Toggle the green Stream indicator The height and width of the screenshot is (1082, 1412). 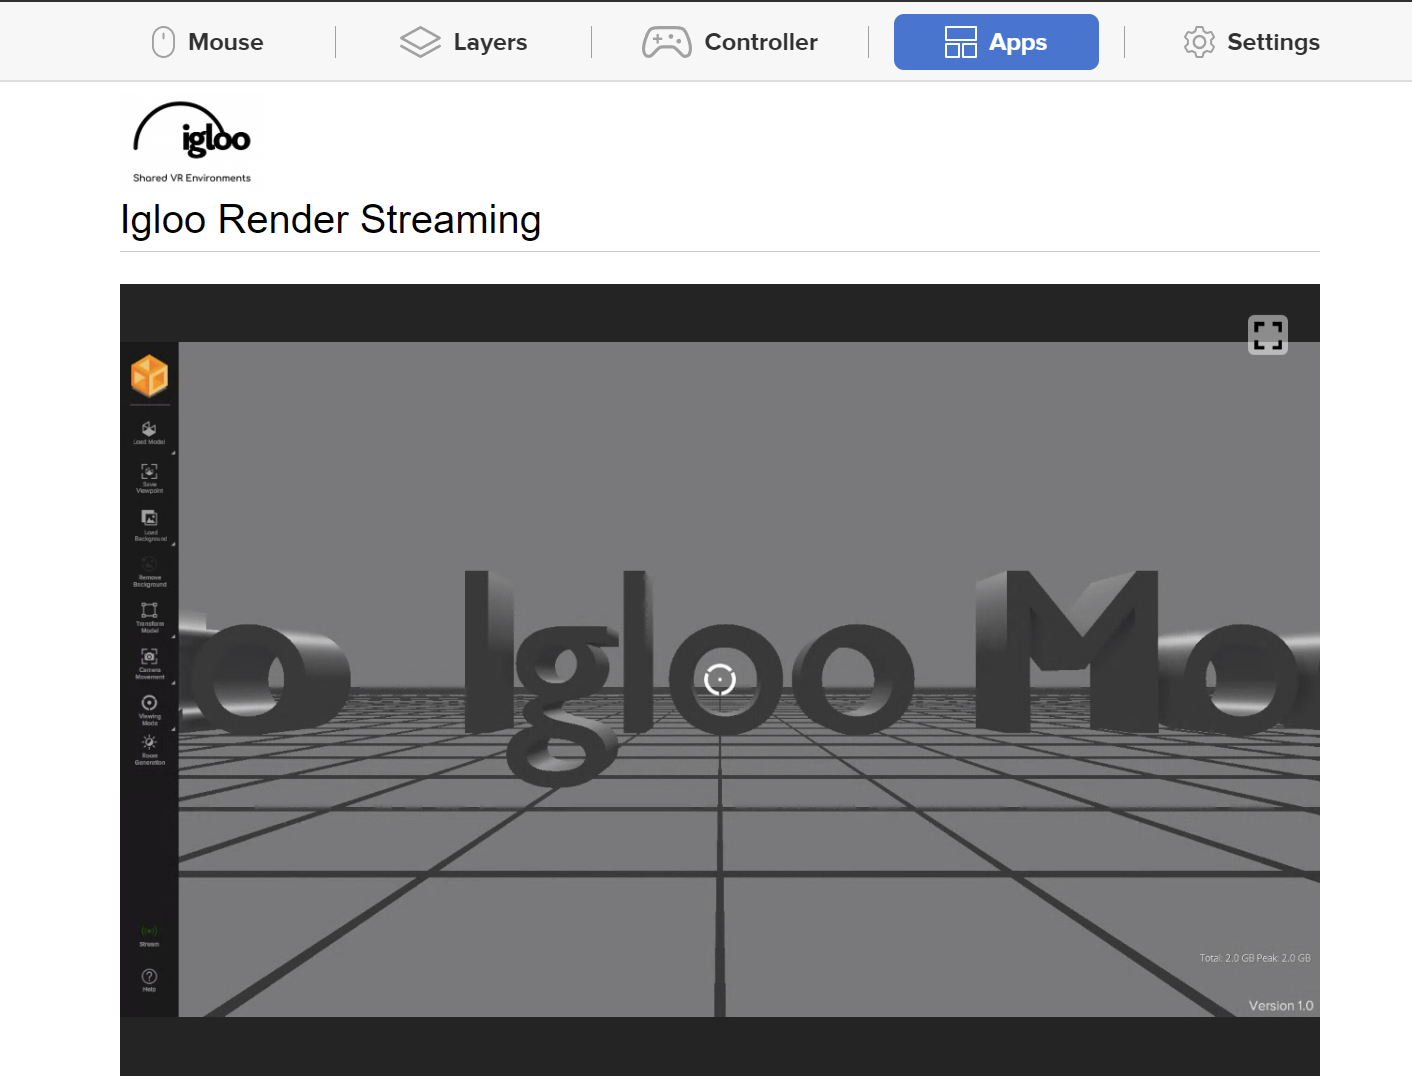click(x=149, y=934)
